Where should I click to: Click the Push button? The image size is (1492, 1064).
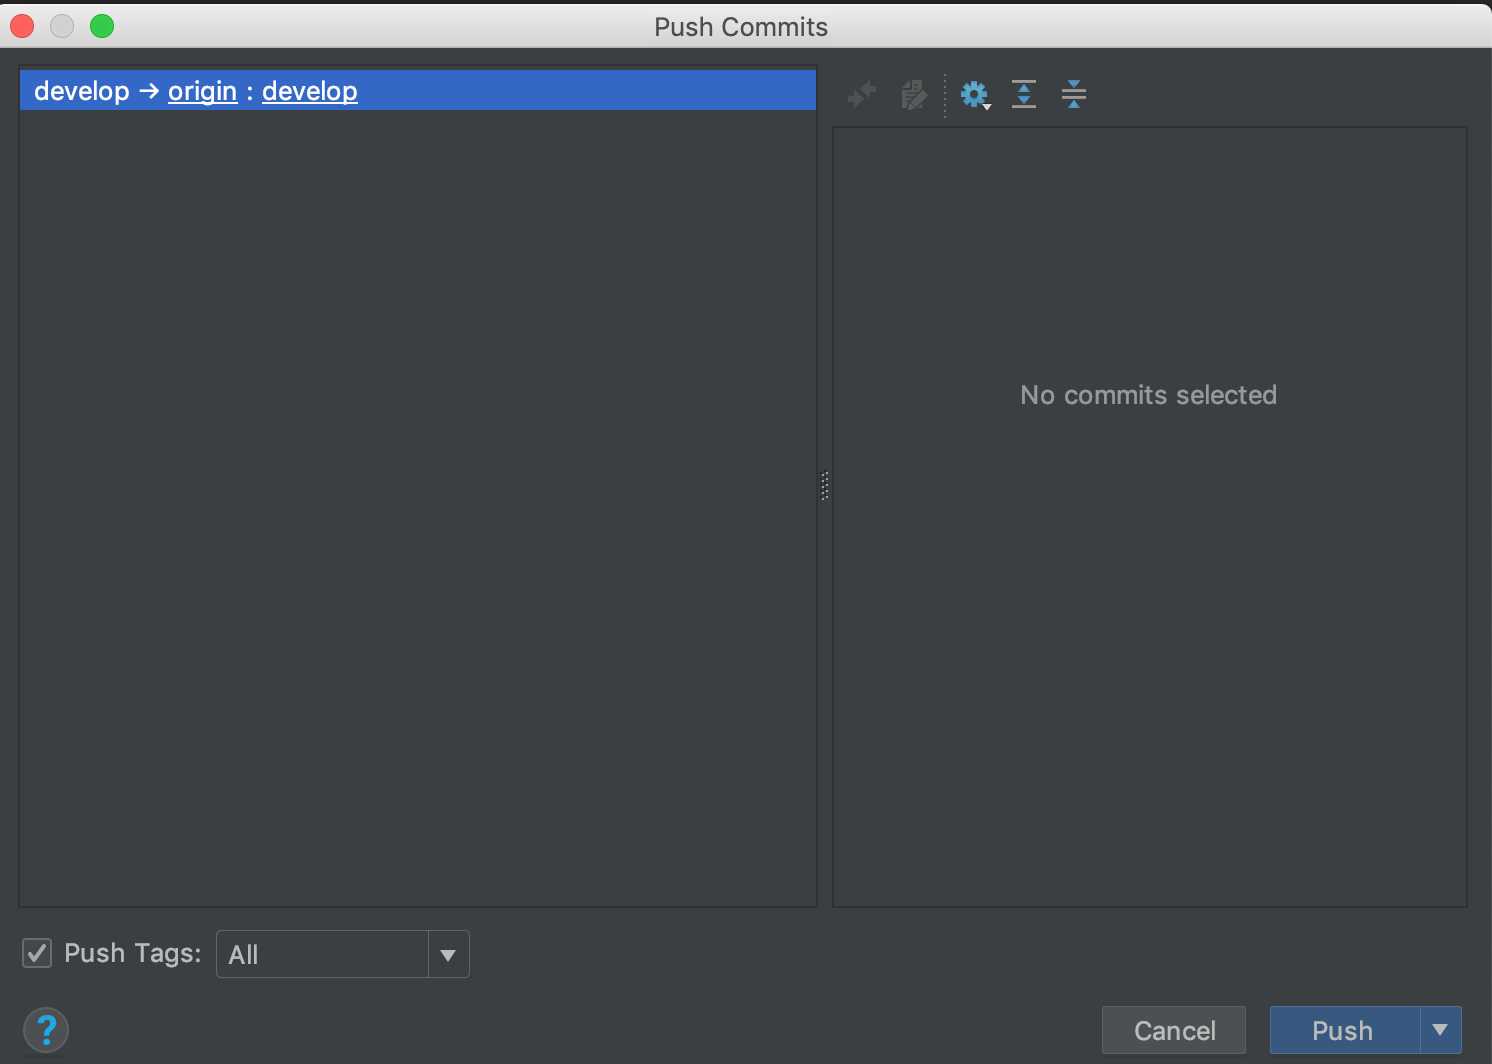tap(1343, 1030)
